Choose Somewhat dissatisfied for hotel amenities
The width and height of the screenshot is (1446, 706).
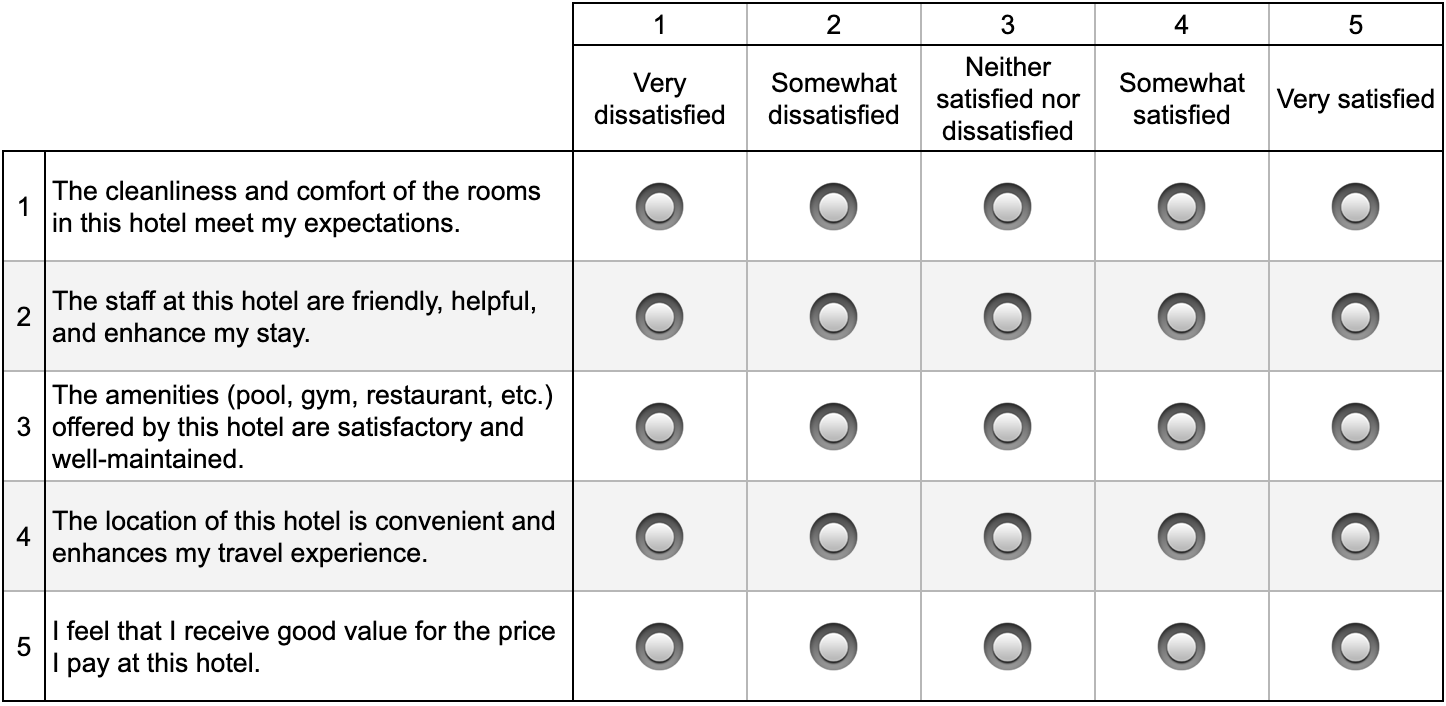pyautogui.click(x=833, y=427)
